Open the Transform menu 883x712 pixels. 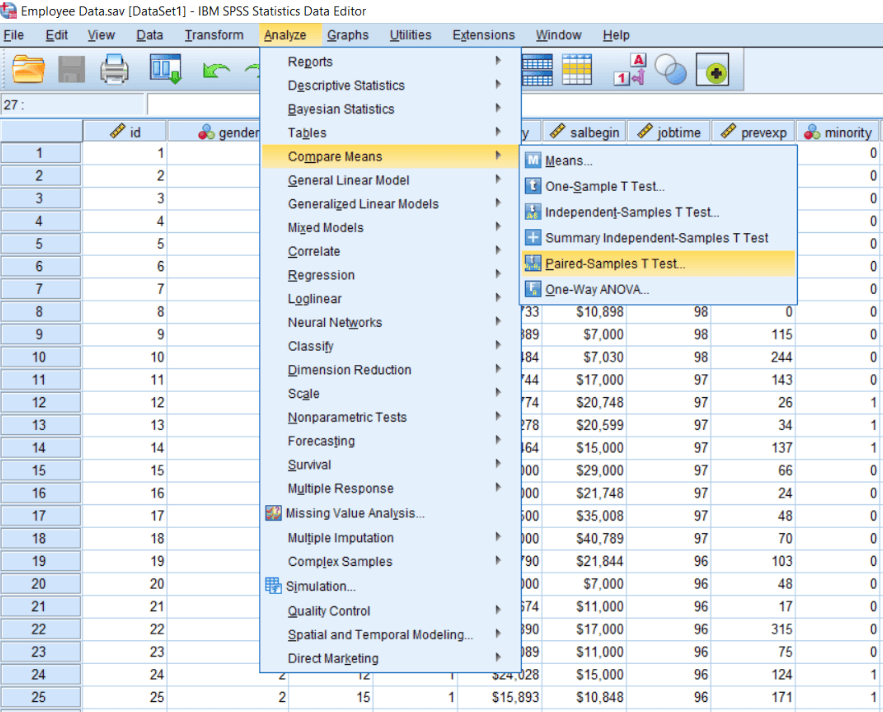pos(214,35)
